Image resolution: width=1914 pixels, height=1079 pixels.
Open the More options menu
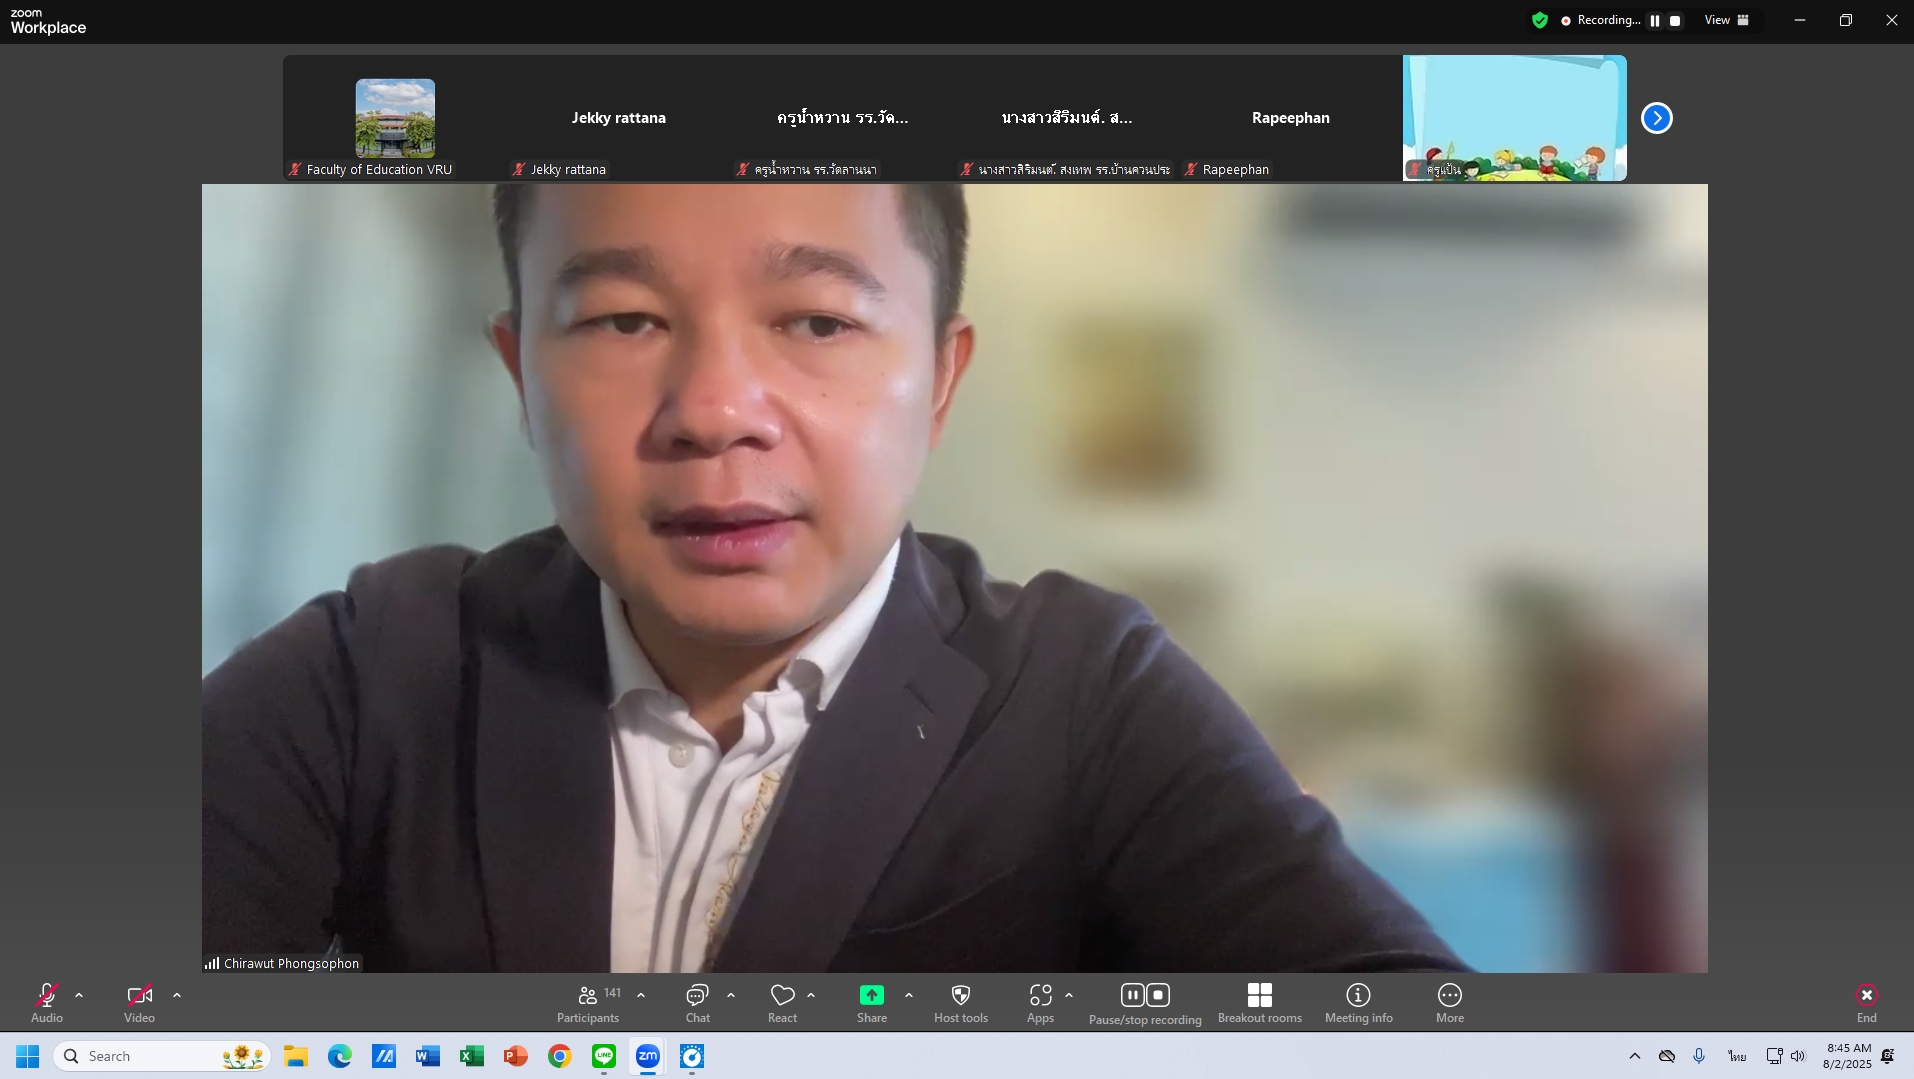pos(1449,1003)
